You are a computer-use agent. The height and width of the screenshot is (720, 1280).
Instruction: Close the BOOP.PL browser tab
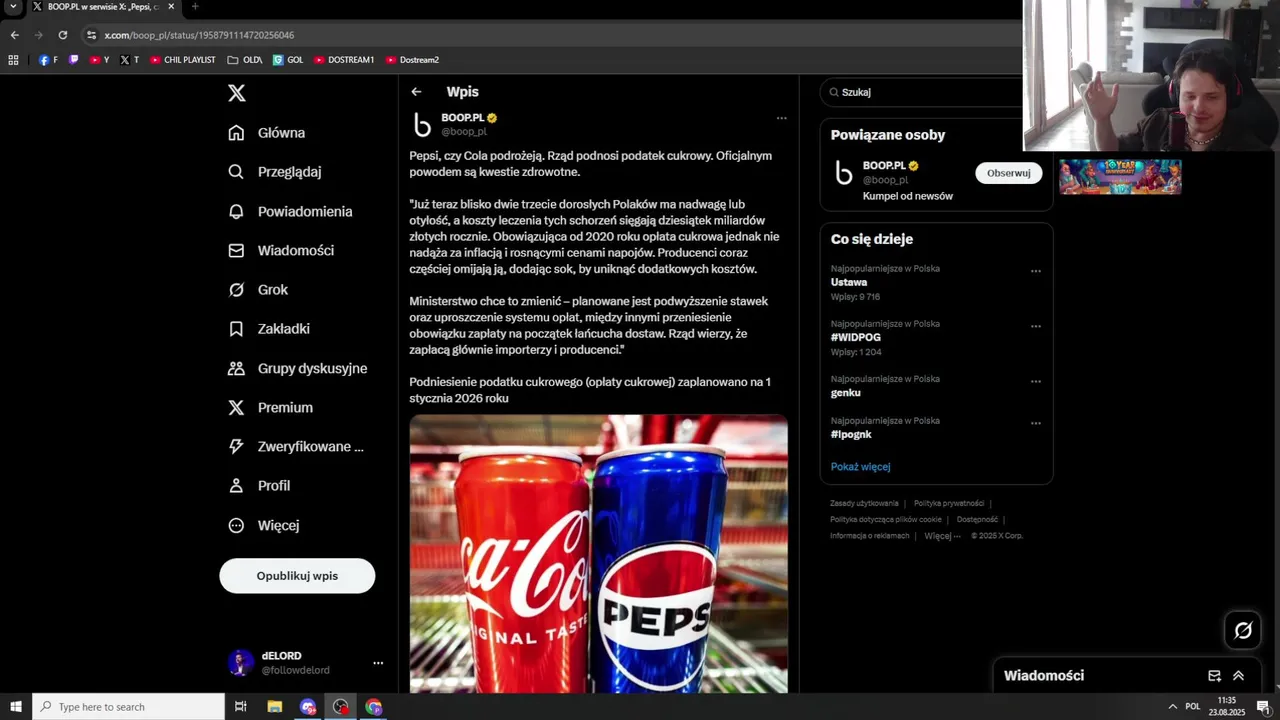tap(169, 6)
